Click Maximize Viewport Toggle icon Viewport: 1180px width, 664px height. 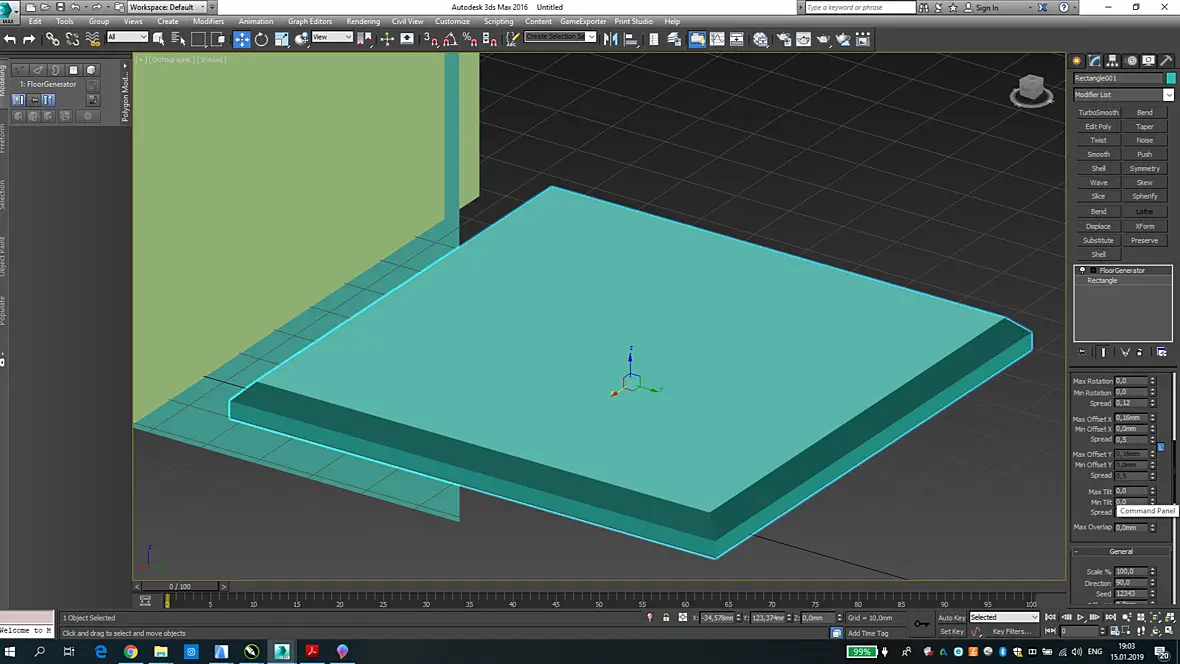pyautogui.click(x=1169, y=631)
